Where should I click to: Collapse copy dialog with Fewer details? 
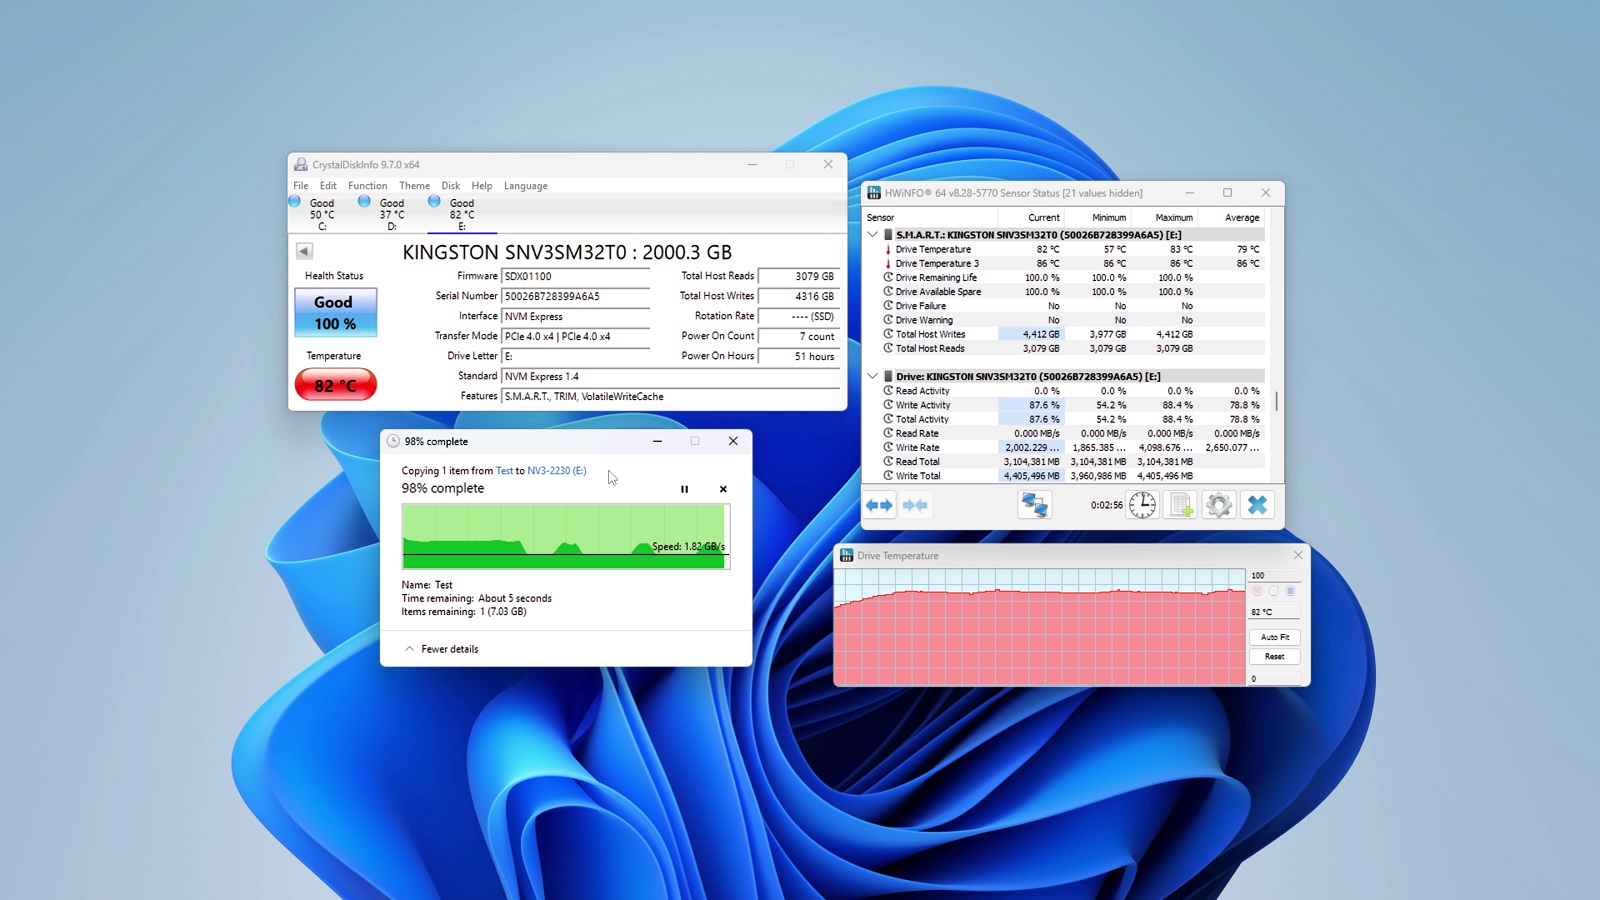point(441,649)
